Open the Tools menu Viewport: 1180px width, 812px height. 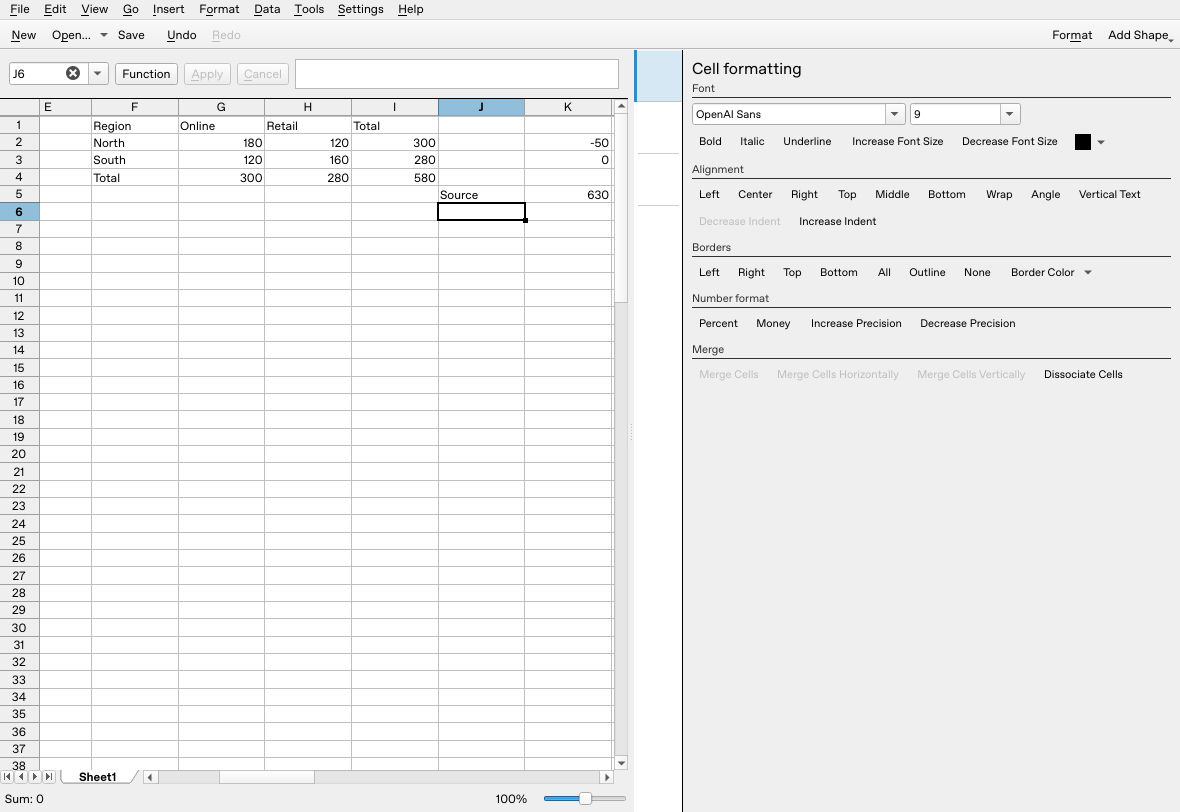[x=309, y=9]
